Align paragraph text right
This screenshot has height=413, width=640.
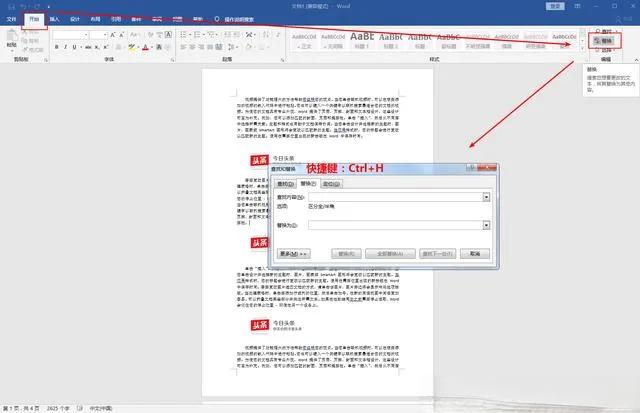coord(201,47)
